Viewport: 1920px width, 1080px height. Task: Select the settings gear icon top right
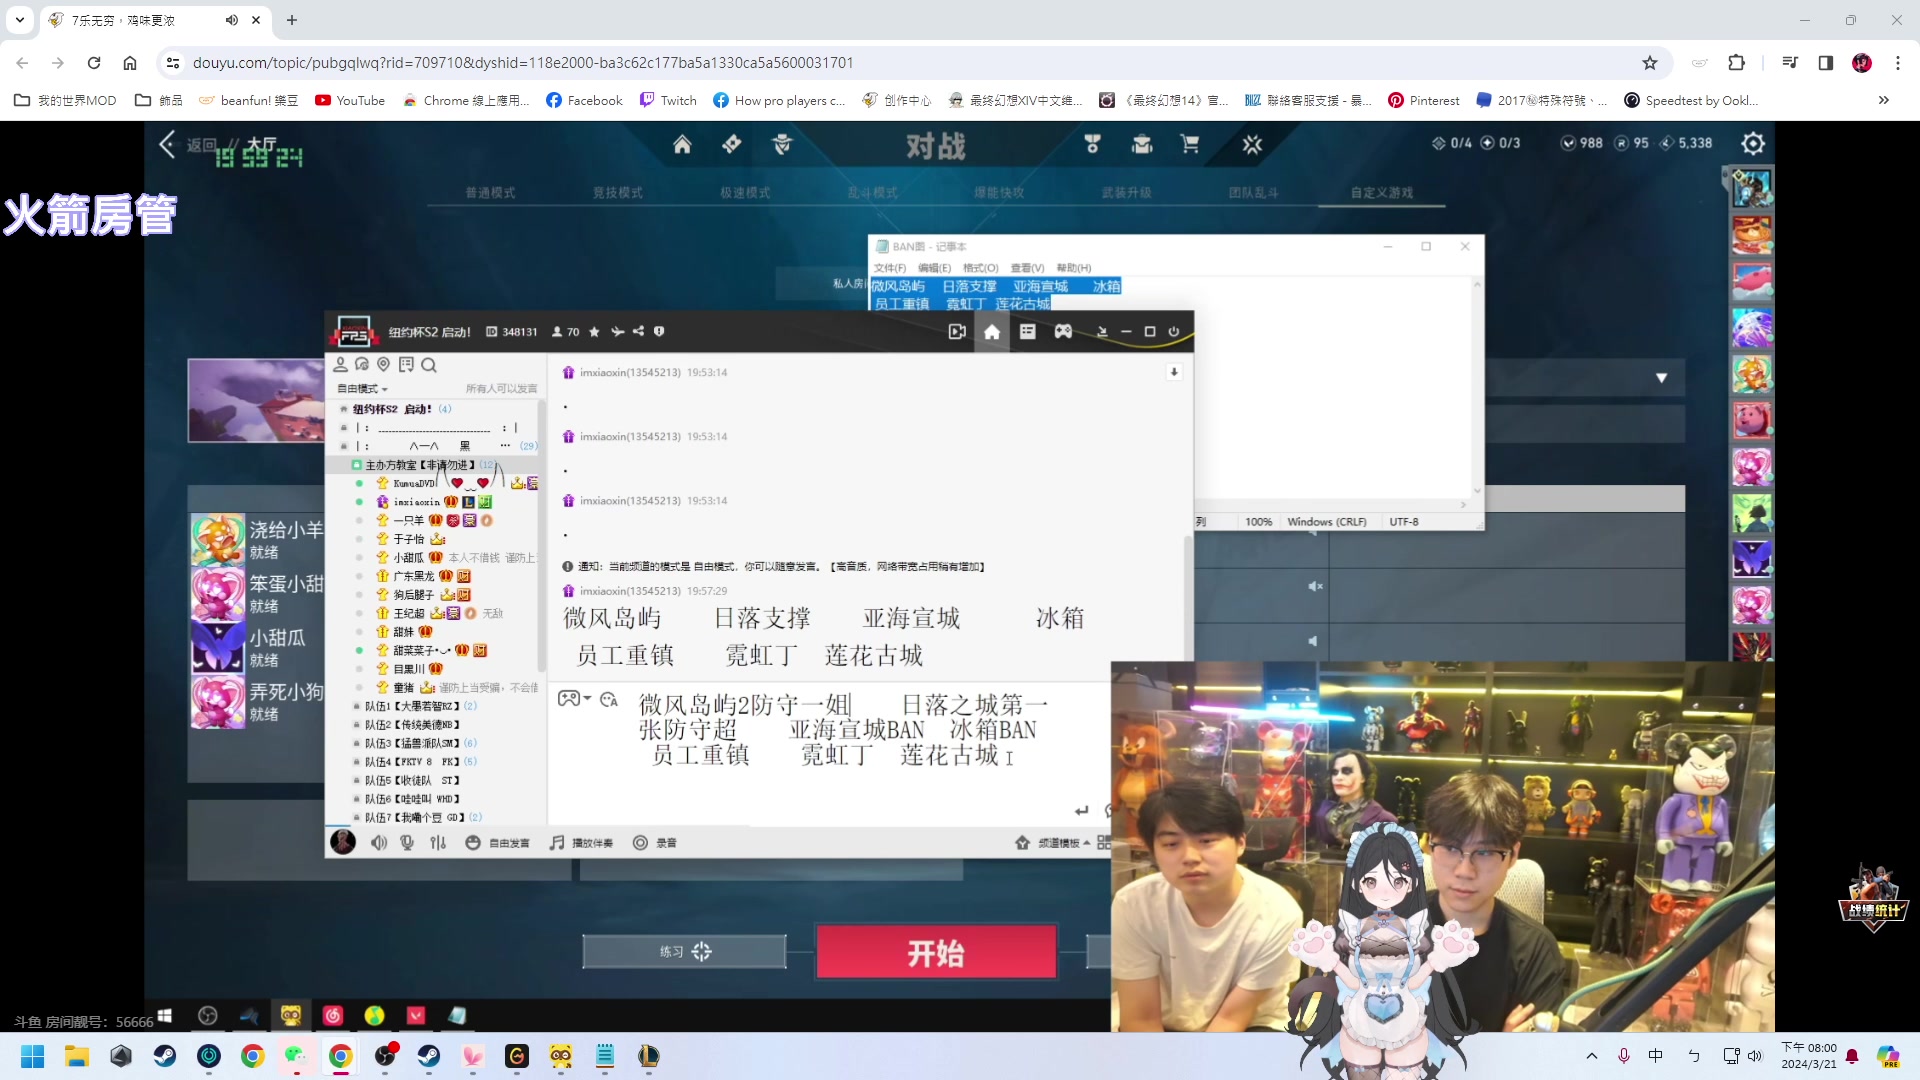[x=1753, y=144]
